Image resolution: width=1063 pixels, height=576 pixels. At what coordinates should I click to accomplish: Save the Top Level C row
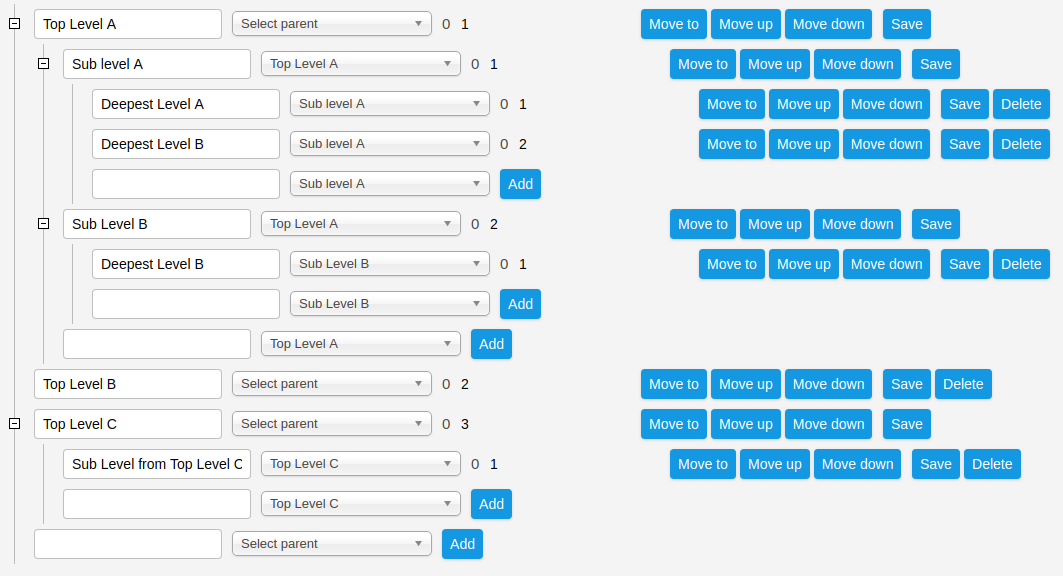[906, 424]
